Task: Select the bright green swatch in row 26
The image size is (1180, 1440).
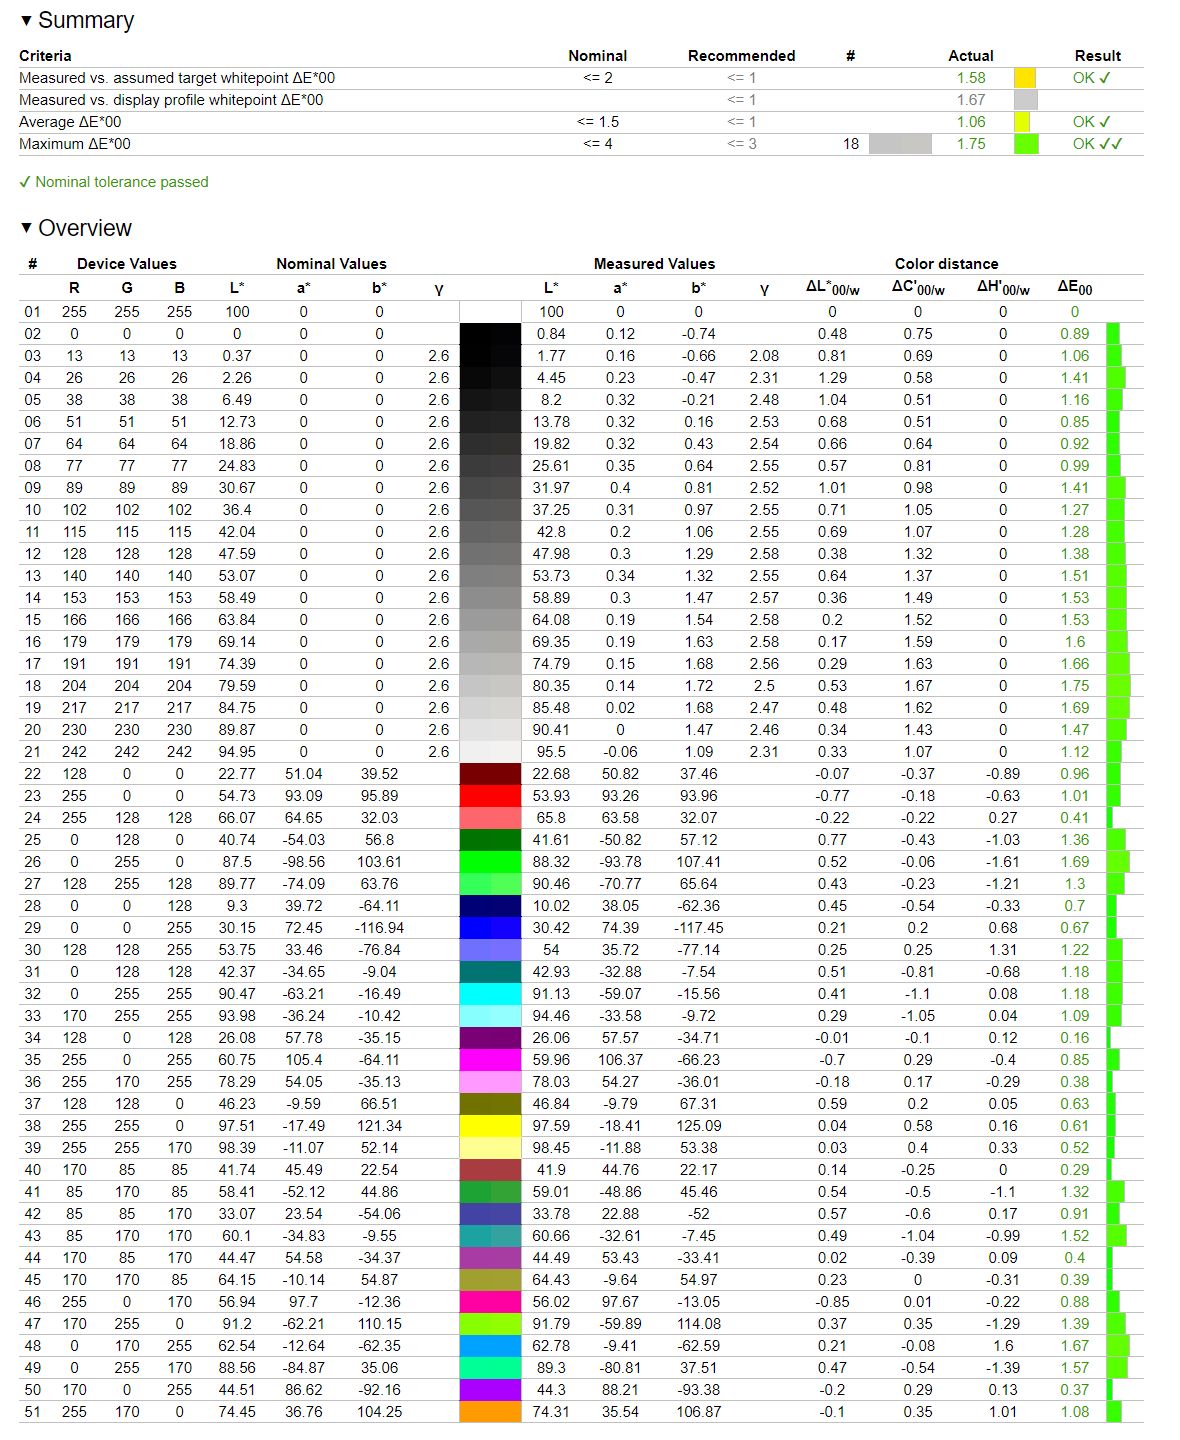Action: point(490,862)
